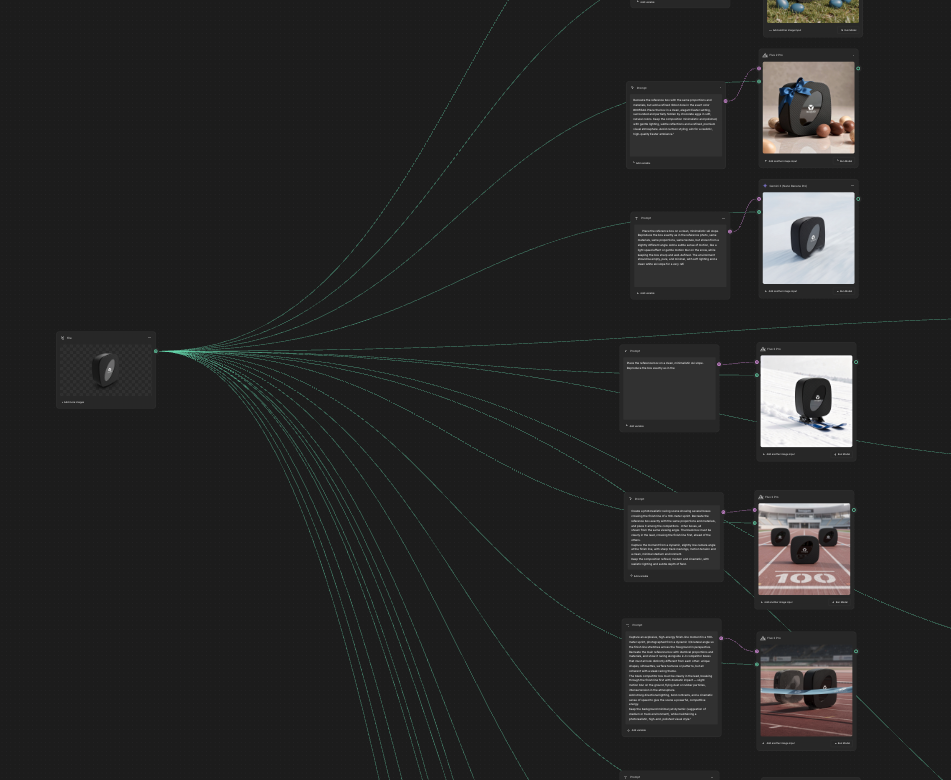This screenshot has width=951, height=780.
Task: Select the box on blue skis image
Action: pos(807,401)
